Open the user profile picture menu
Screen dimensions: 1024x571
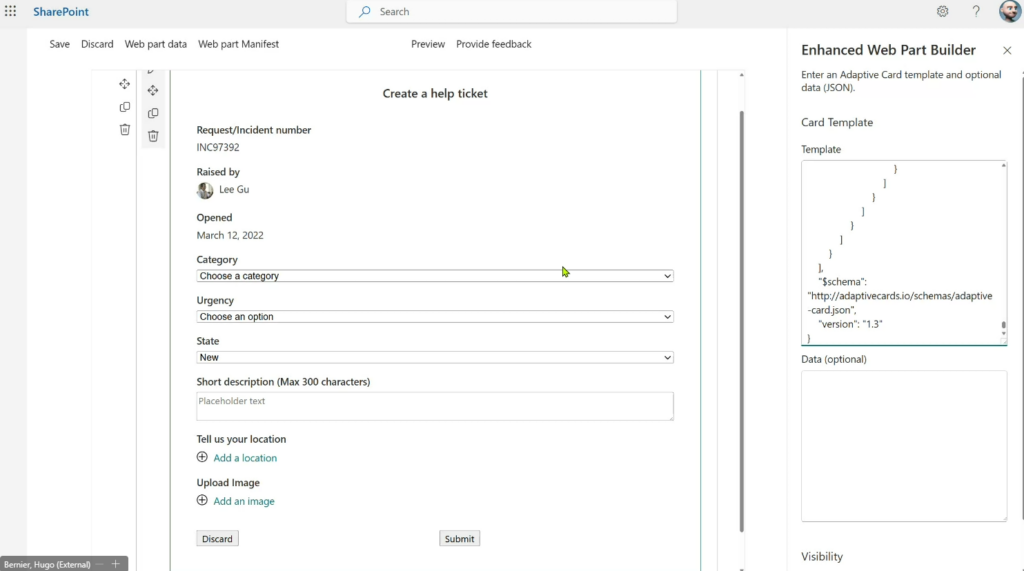click(x=1009, y=12)
